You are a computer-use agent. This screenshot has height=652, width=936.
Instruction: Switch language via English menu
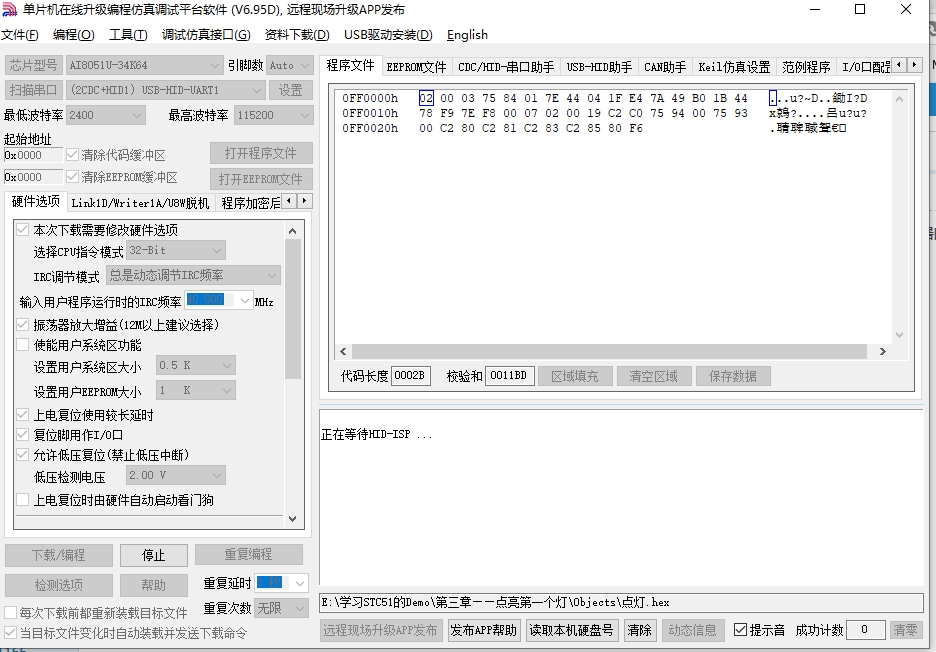point(467,35)
